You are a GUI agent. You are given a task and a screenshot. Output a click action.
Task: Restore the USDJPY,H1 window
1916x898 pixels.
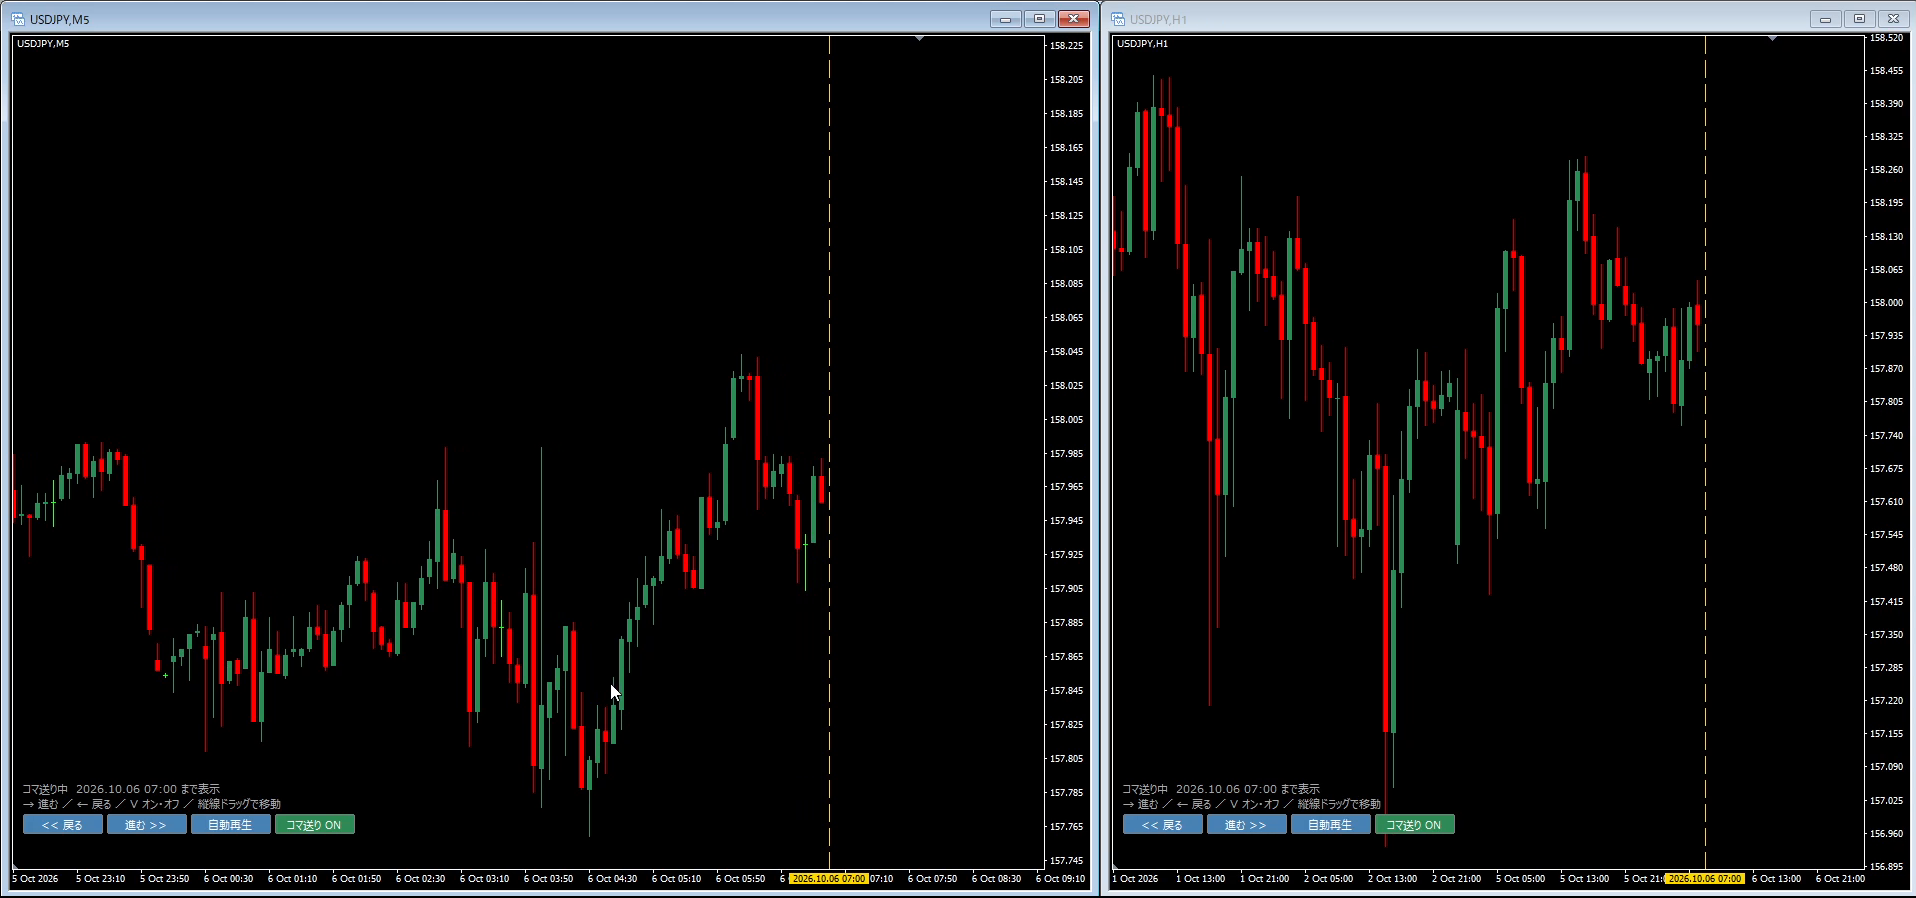coord(1859,19)
